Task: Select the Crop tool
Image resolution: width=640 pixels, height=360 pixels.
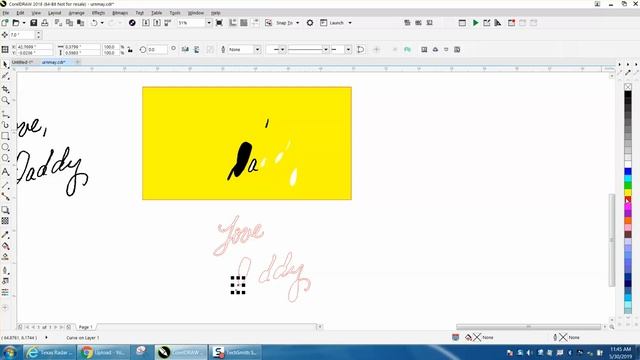Action: [x=5, y=89]
